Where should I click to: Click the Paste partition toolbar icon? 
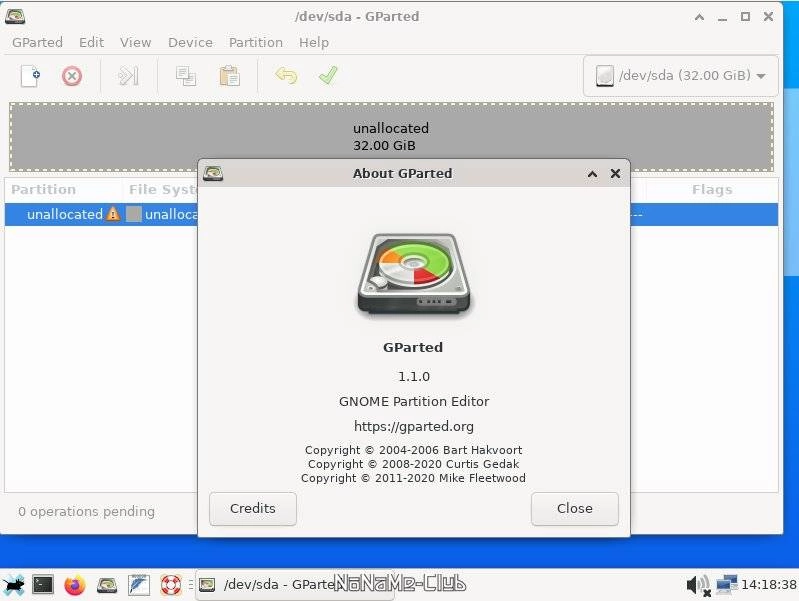click(x=229, y=76)
